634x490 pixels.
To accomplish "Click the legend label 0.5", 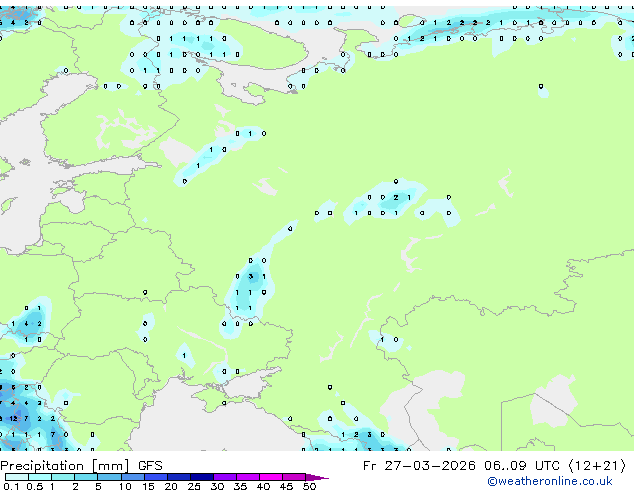I will (x=35, y=486).
